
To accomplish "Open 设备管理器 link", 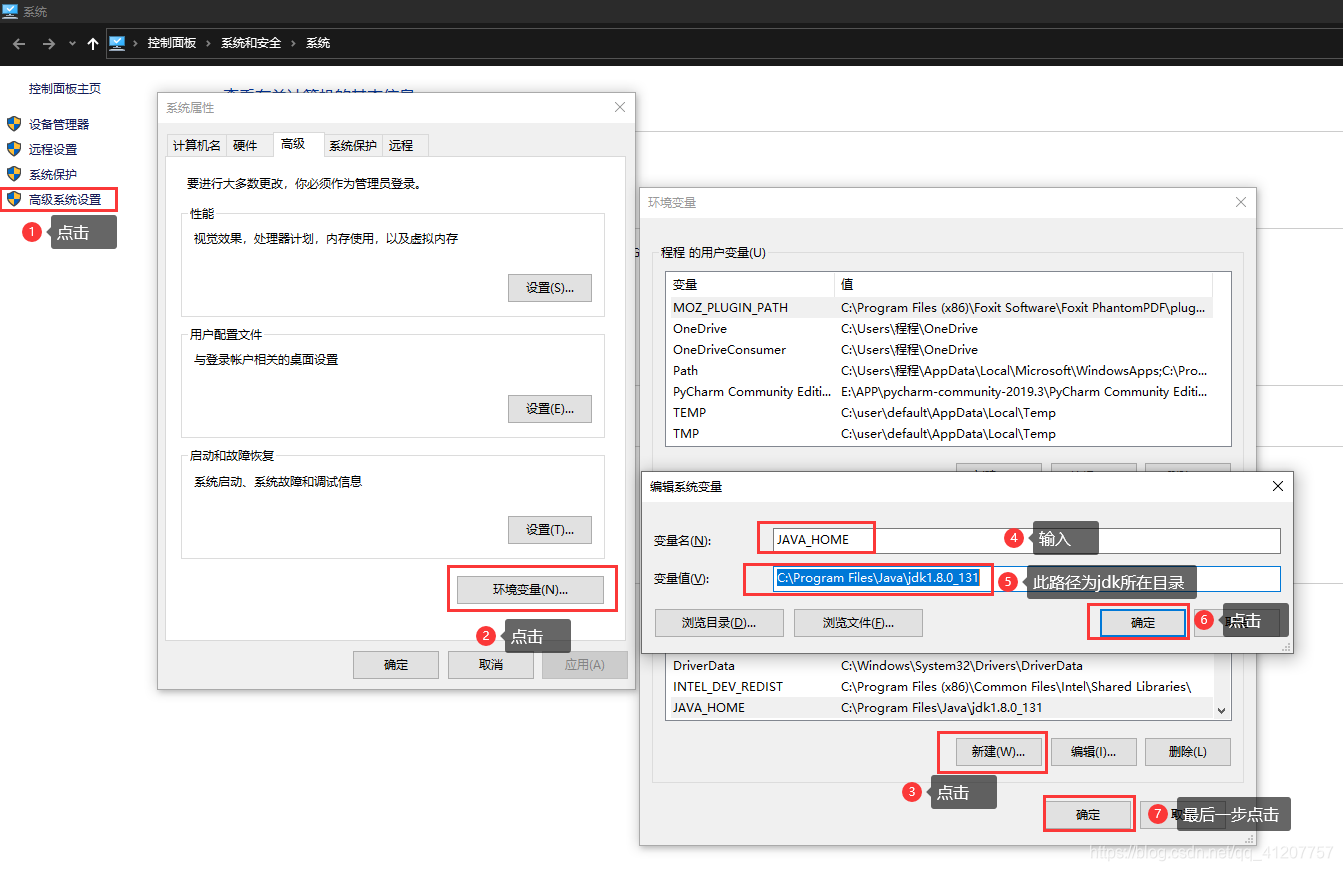I will tap(59, 124).
